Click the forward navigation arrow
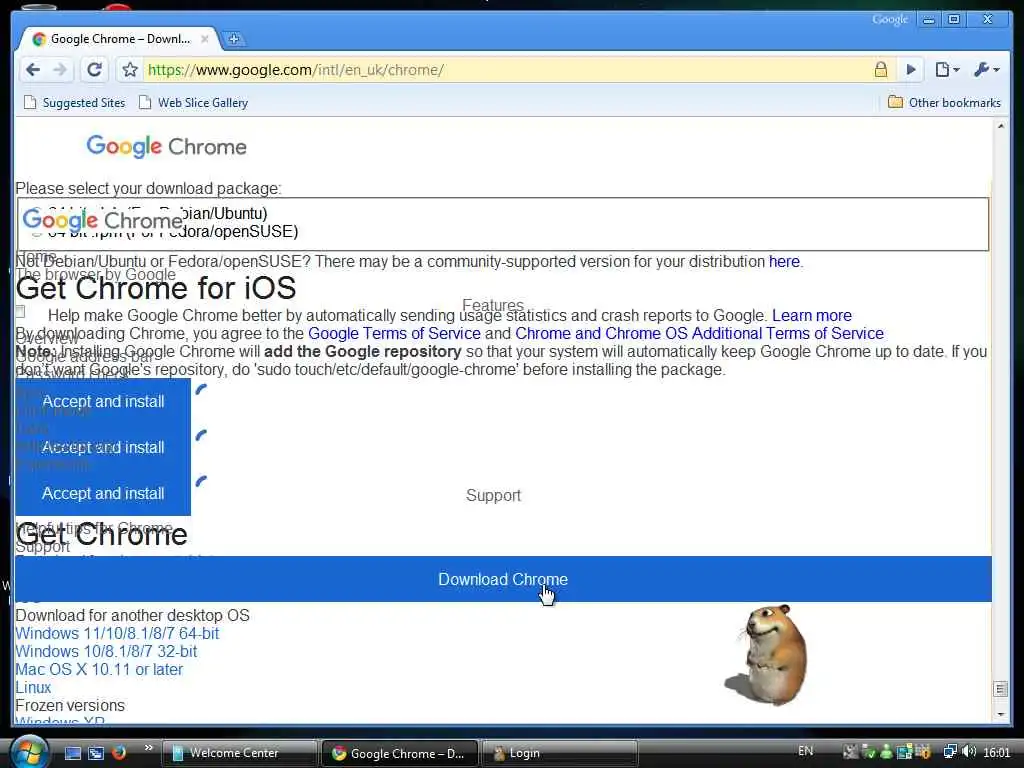Image resolution: width=1024 pixels, height=768 pixels. (59, 70)
